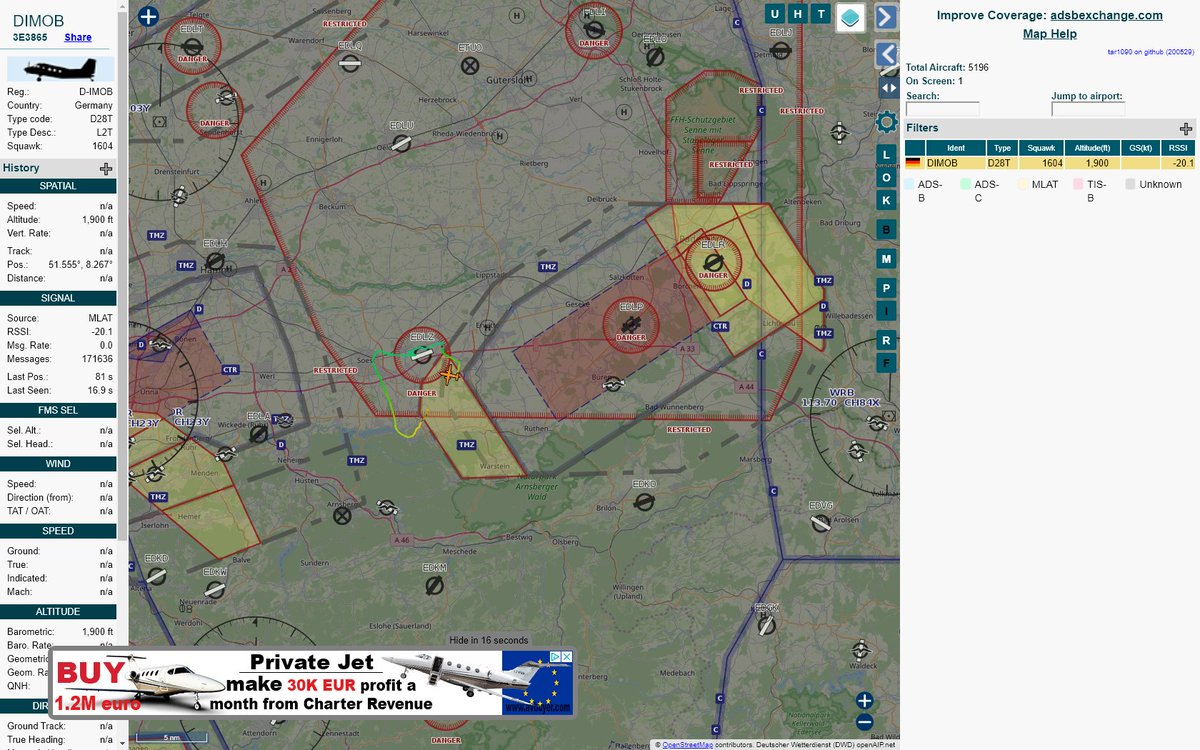Screen dimensions: 1200x750
Task: Collapse the SPATIAL section header
Action: pos(57,185)
